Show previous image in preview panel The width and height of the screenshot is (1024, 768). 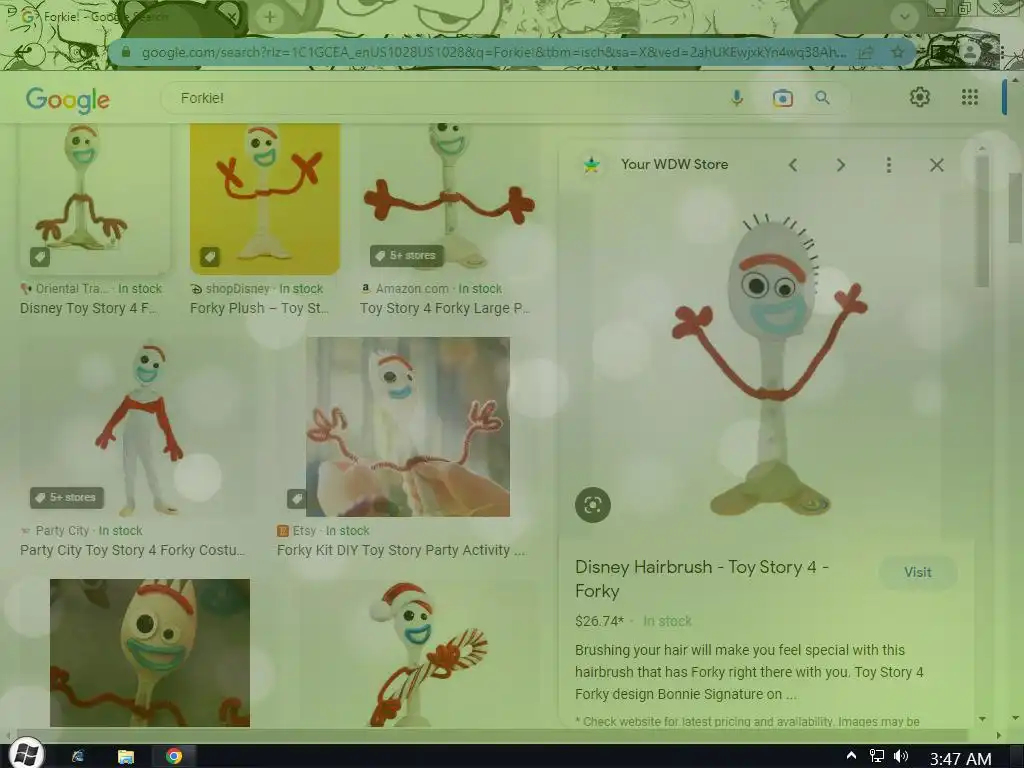coord(793,165)
